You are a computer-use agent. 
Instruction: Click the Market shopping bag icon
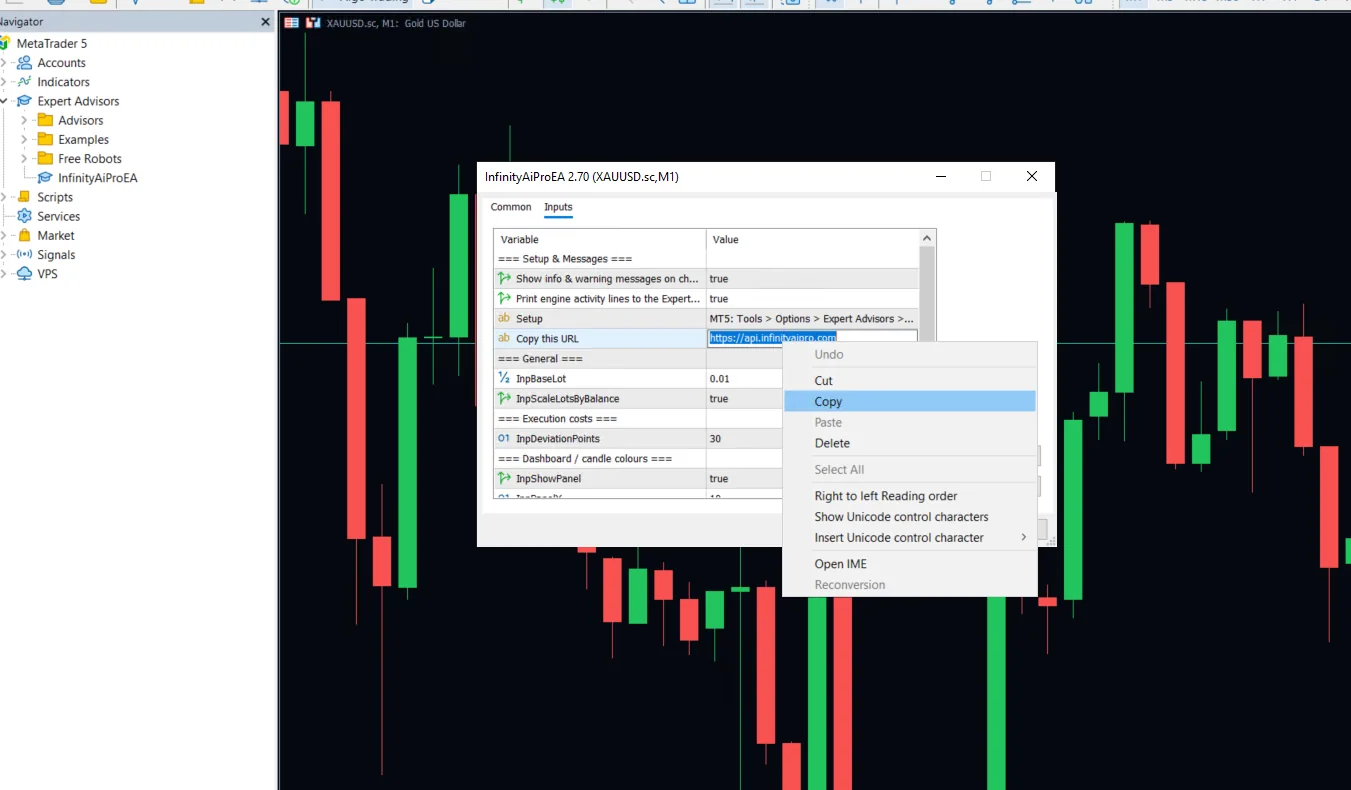pyautogui.click(x=25, y=235)
